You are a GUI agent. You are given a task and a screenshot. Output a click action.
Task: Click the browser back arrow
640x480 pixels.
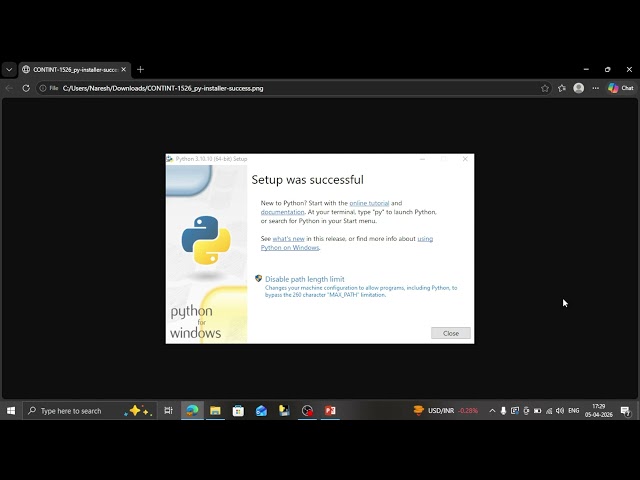(9, 88)
